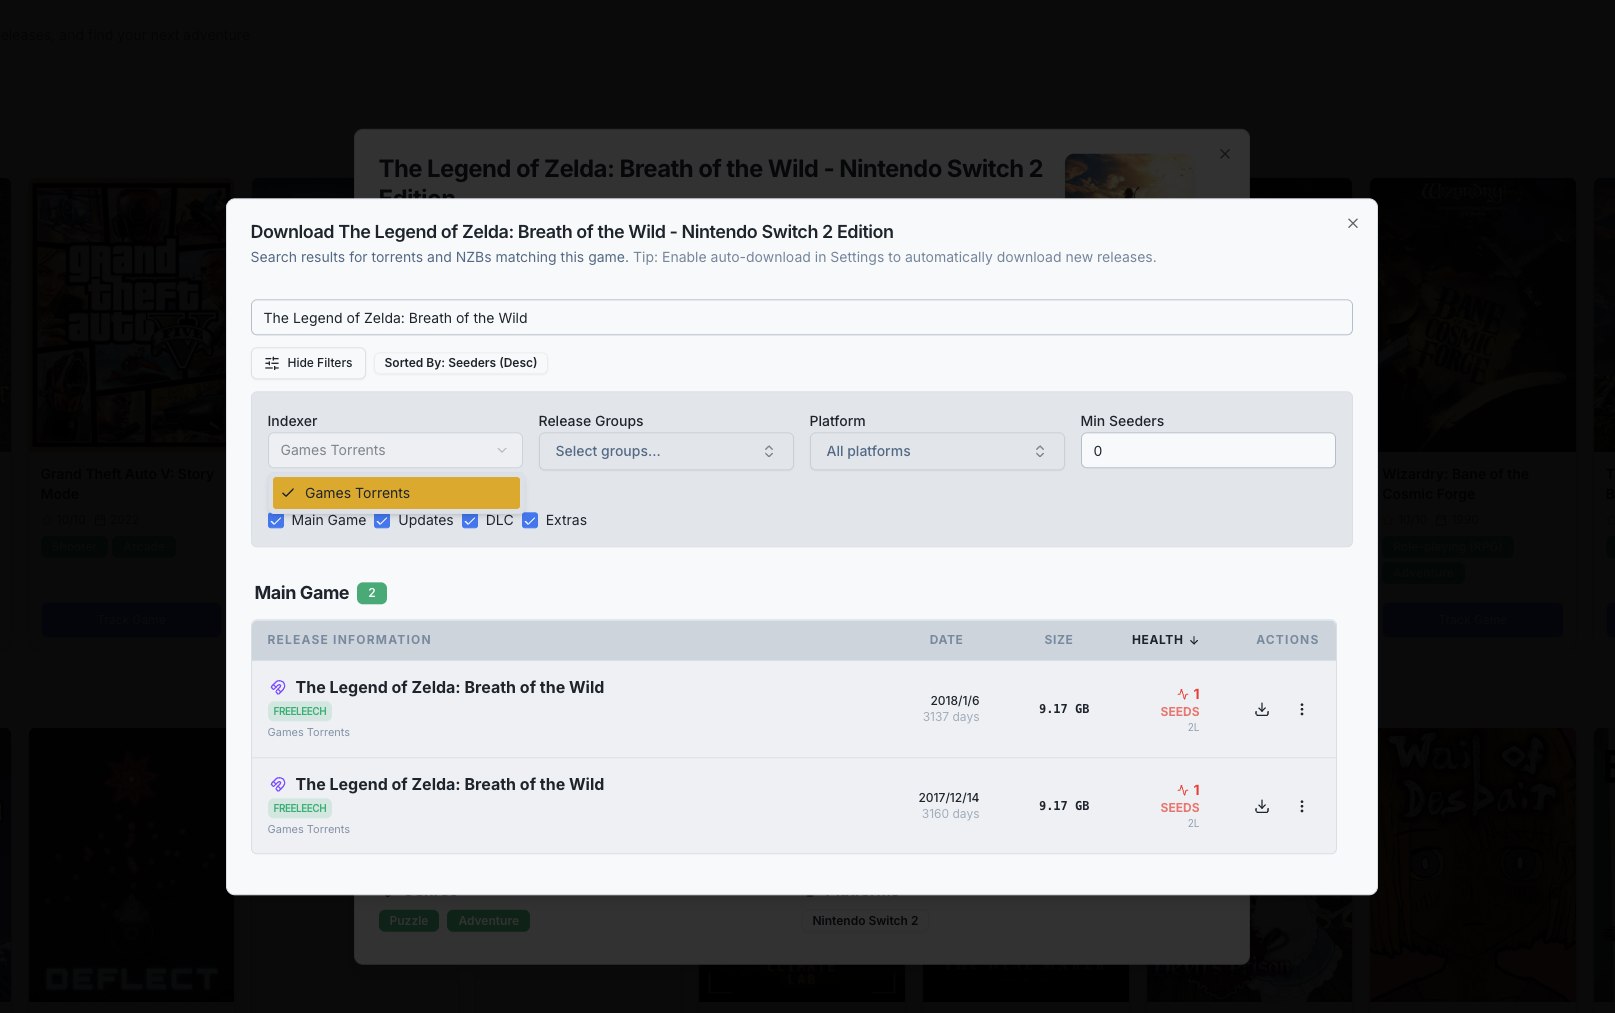Open the Grand Theft Auto V cover in the library

point(131,314)
